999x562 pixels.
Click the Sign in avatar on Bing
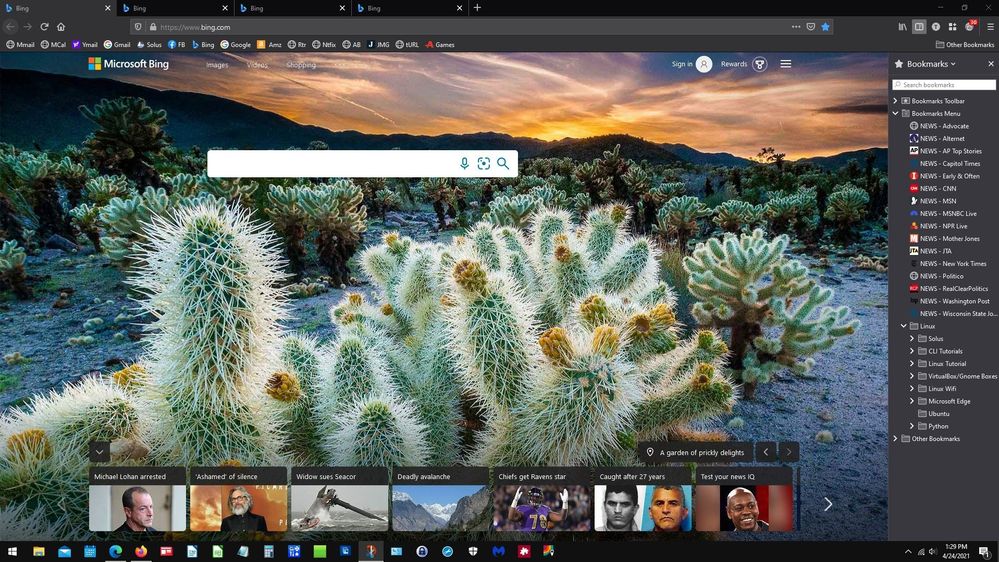coord(704,64)
